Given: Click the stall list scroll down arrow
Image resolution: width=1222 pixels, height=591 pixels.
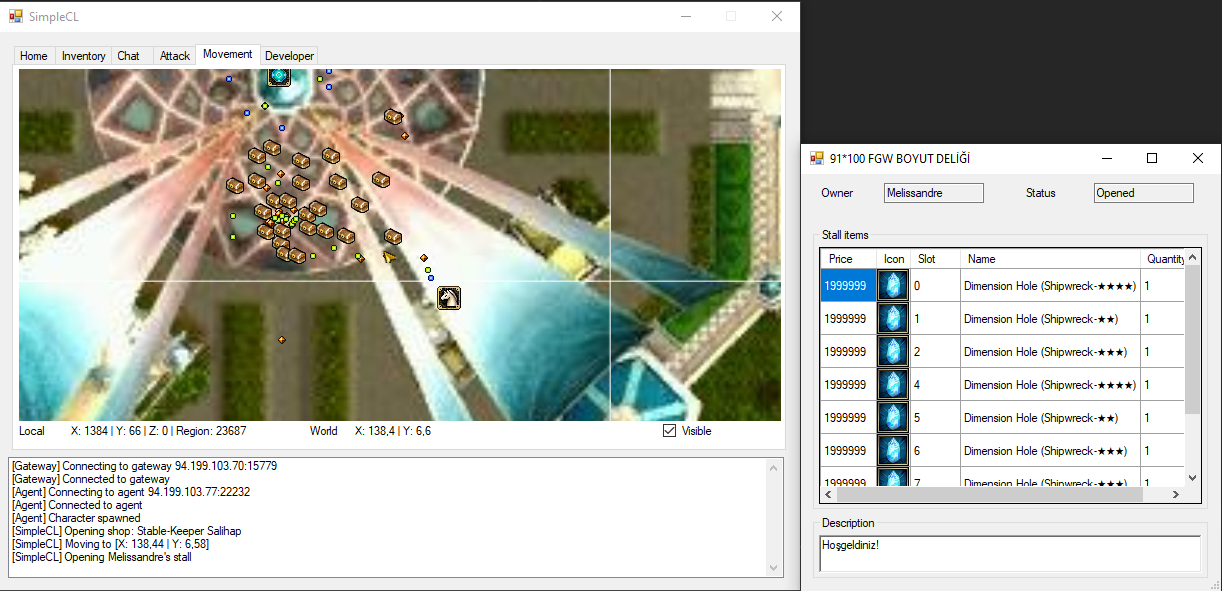Looking at the screenshot, I should coord(1192,478).
